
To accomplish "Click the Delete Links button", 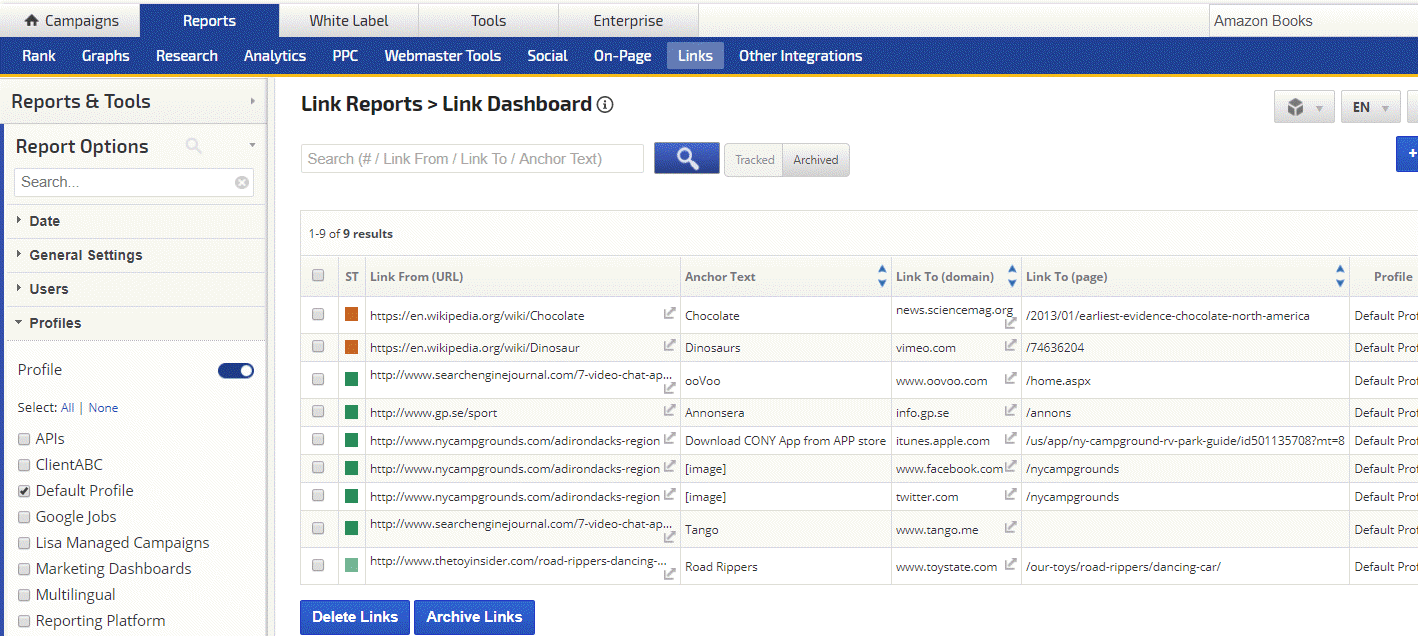I will click(x=355, y=617).
